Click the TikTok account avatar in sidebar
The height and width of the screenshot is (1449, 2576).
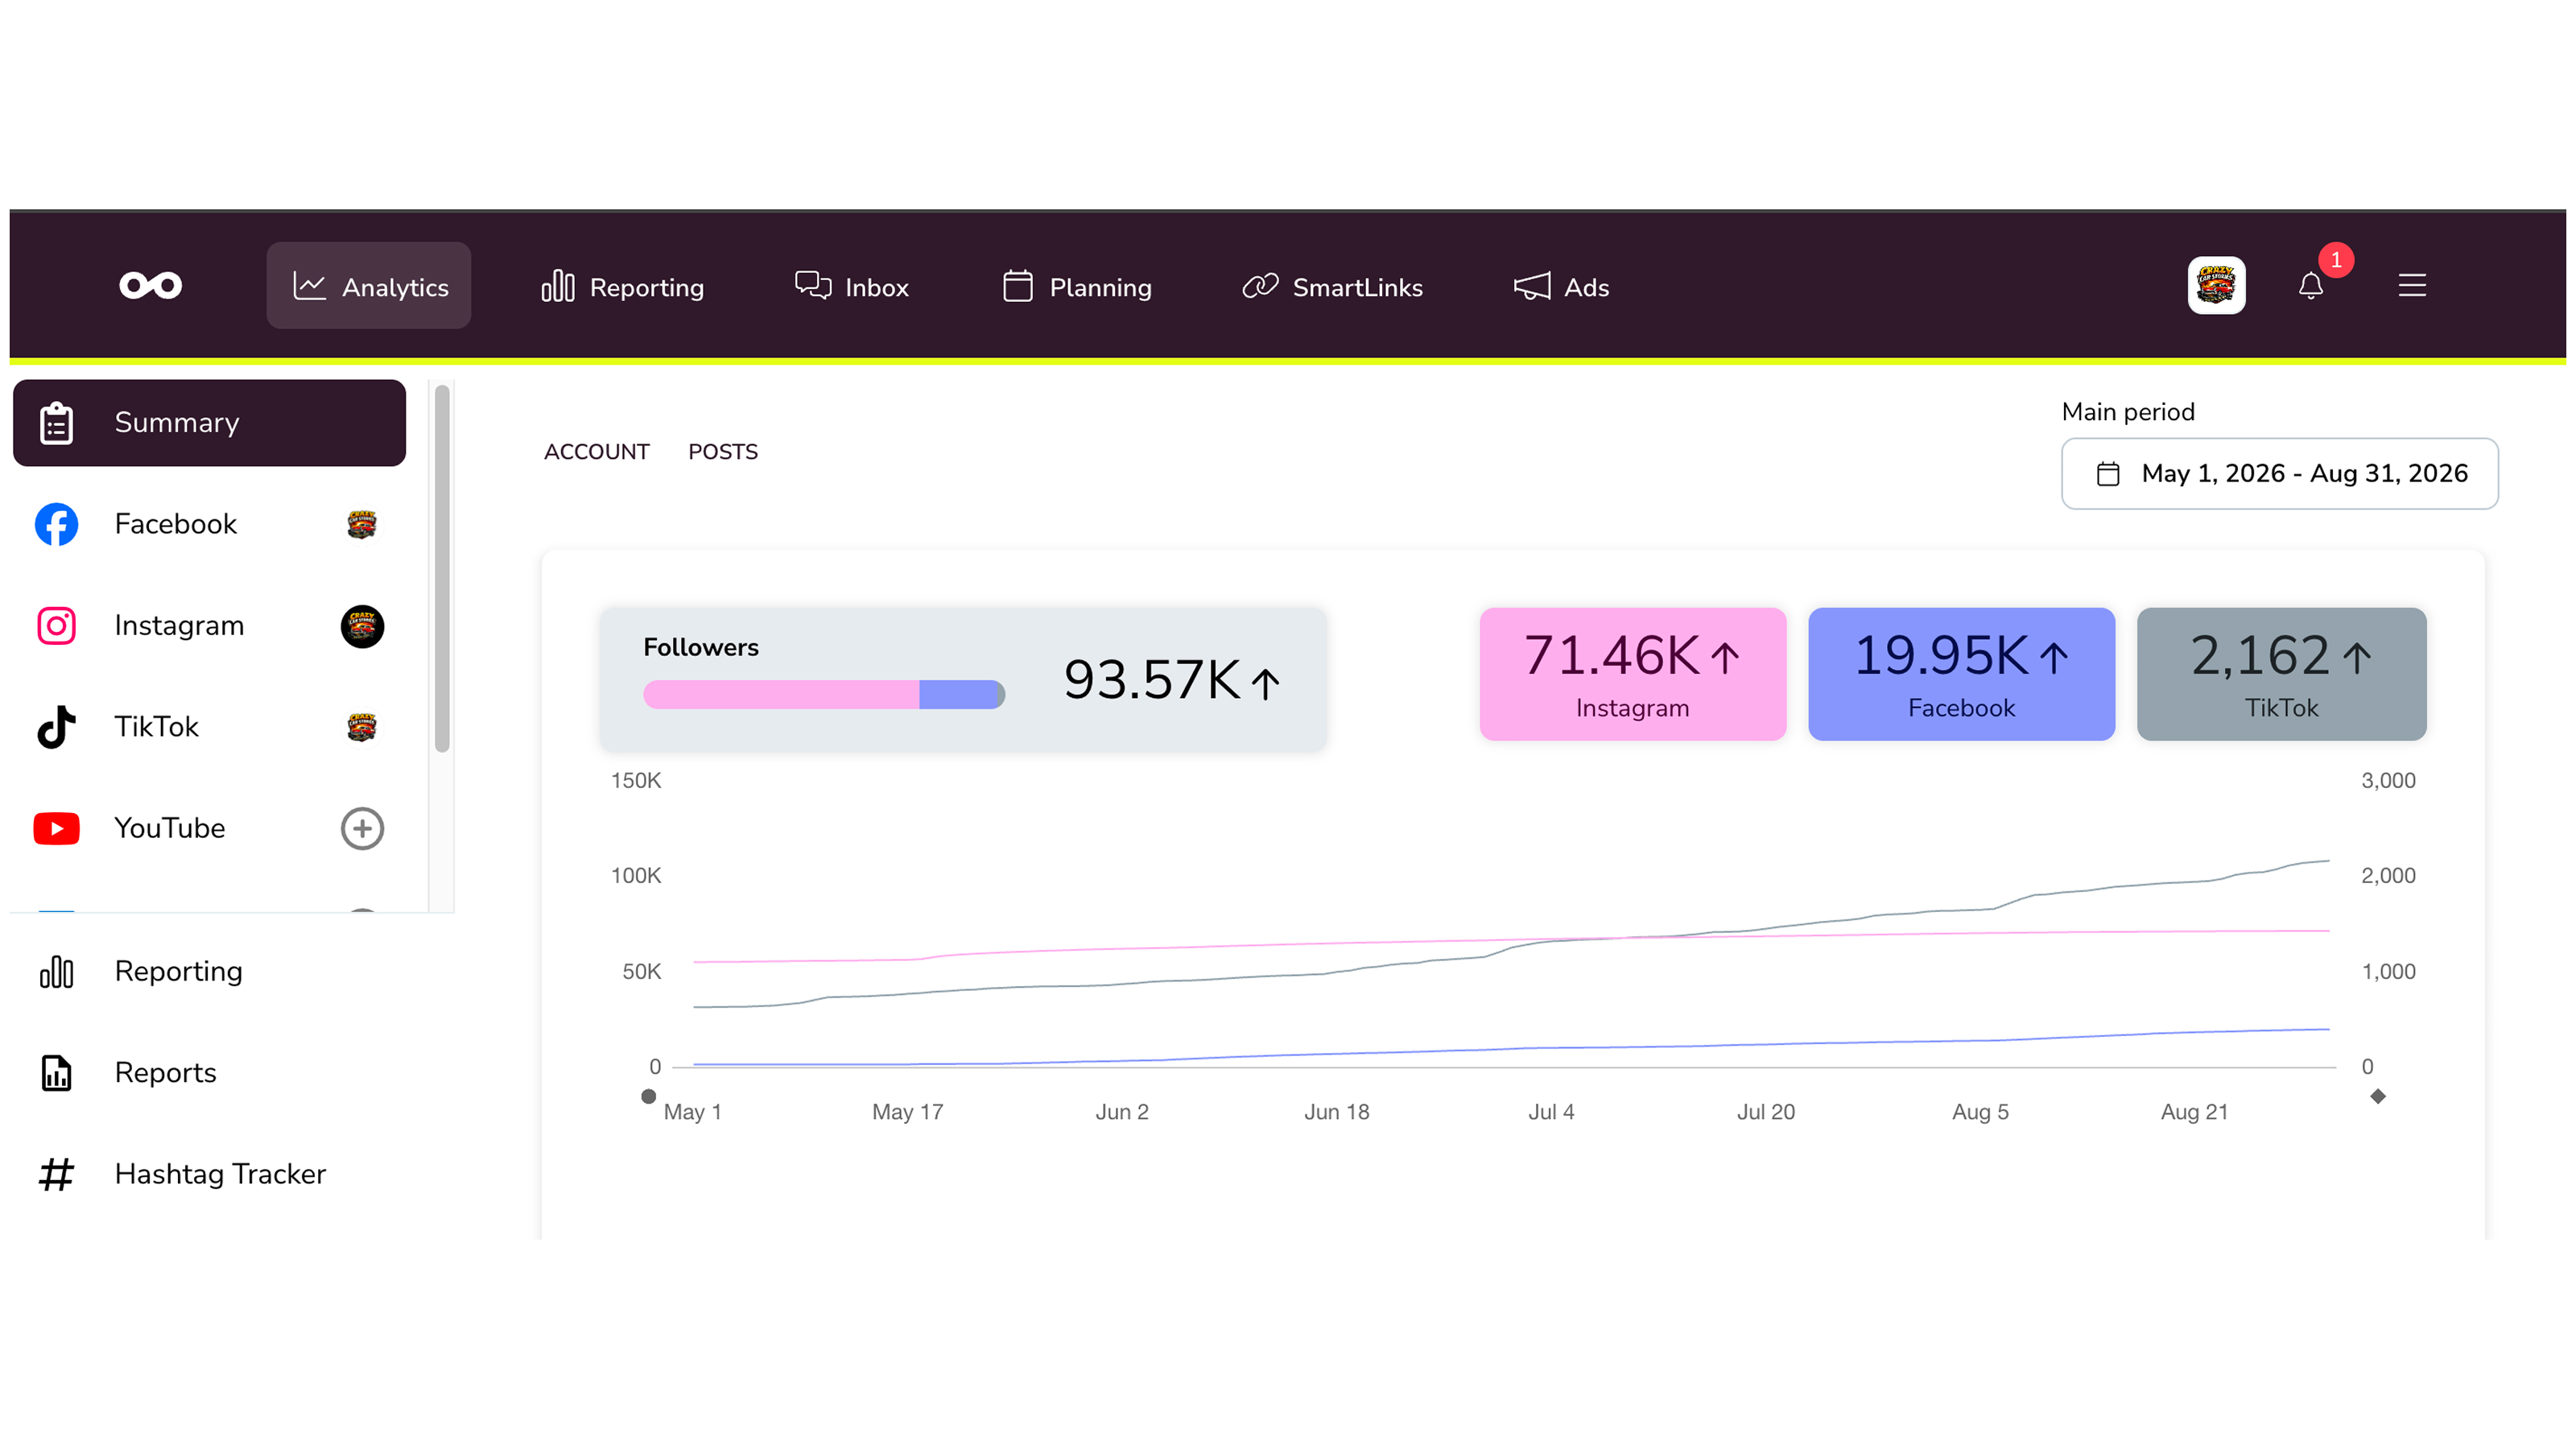tap(362, 728)
